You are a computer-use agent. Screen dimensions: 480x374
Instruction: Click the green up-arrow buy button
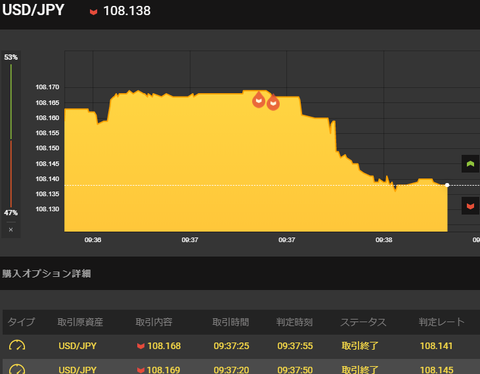coord(470,164)
